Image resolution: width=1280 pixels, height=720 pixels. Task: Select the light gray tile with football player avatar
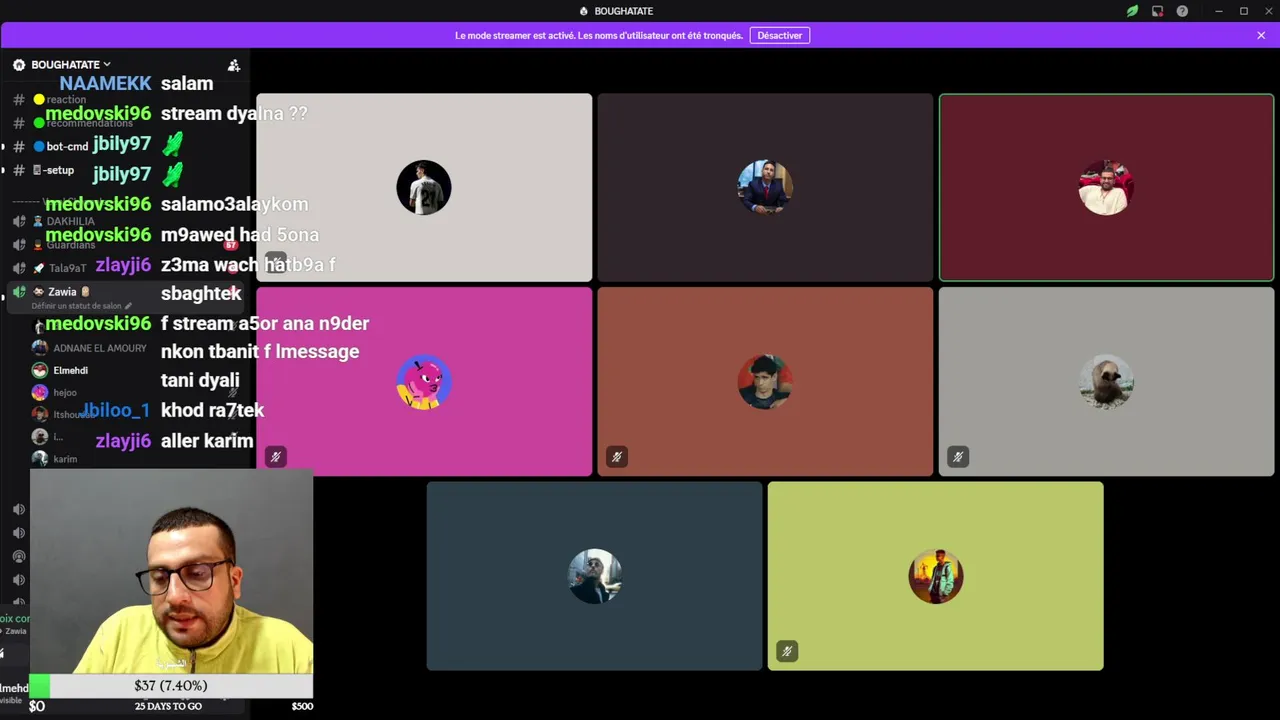[424, 188]
